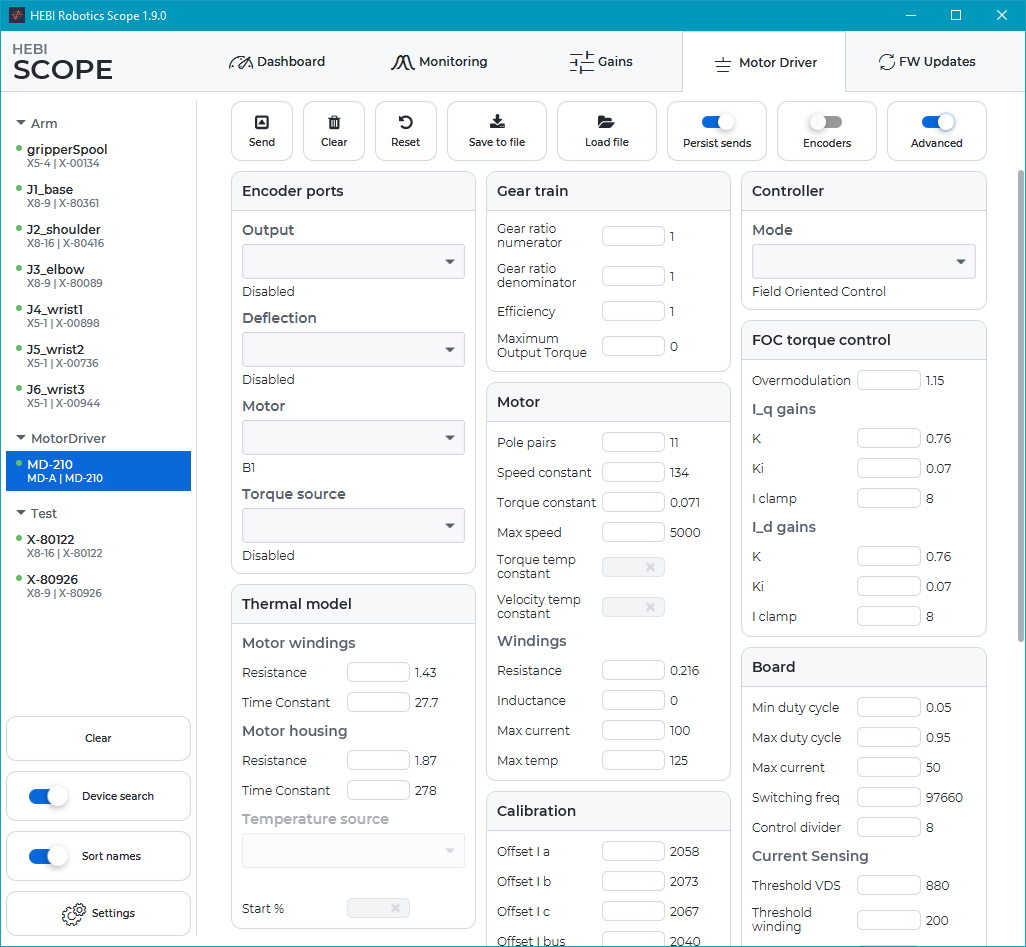Screen dimensions: 1026x947
Task: Click the Clear trash icon in toolbar
Action: (x=334, y=123)
